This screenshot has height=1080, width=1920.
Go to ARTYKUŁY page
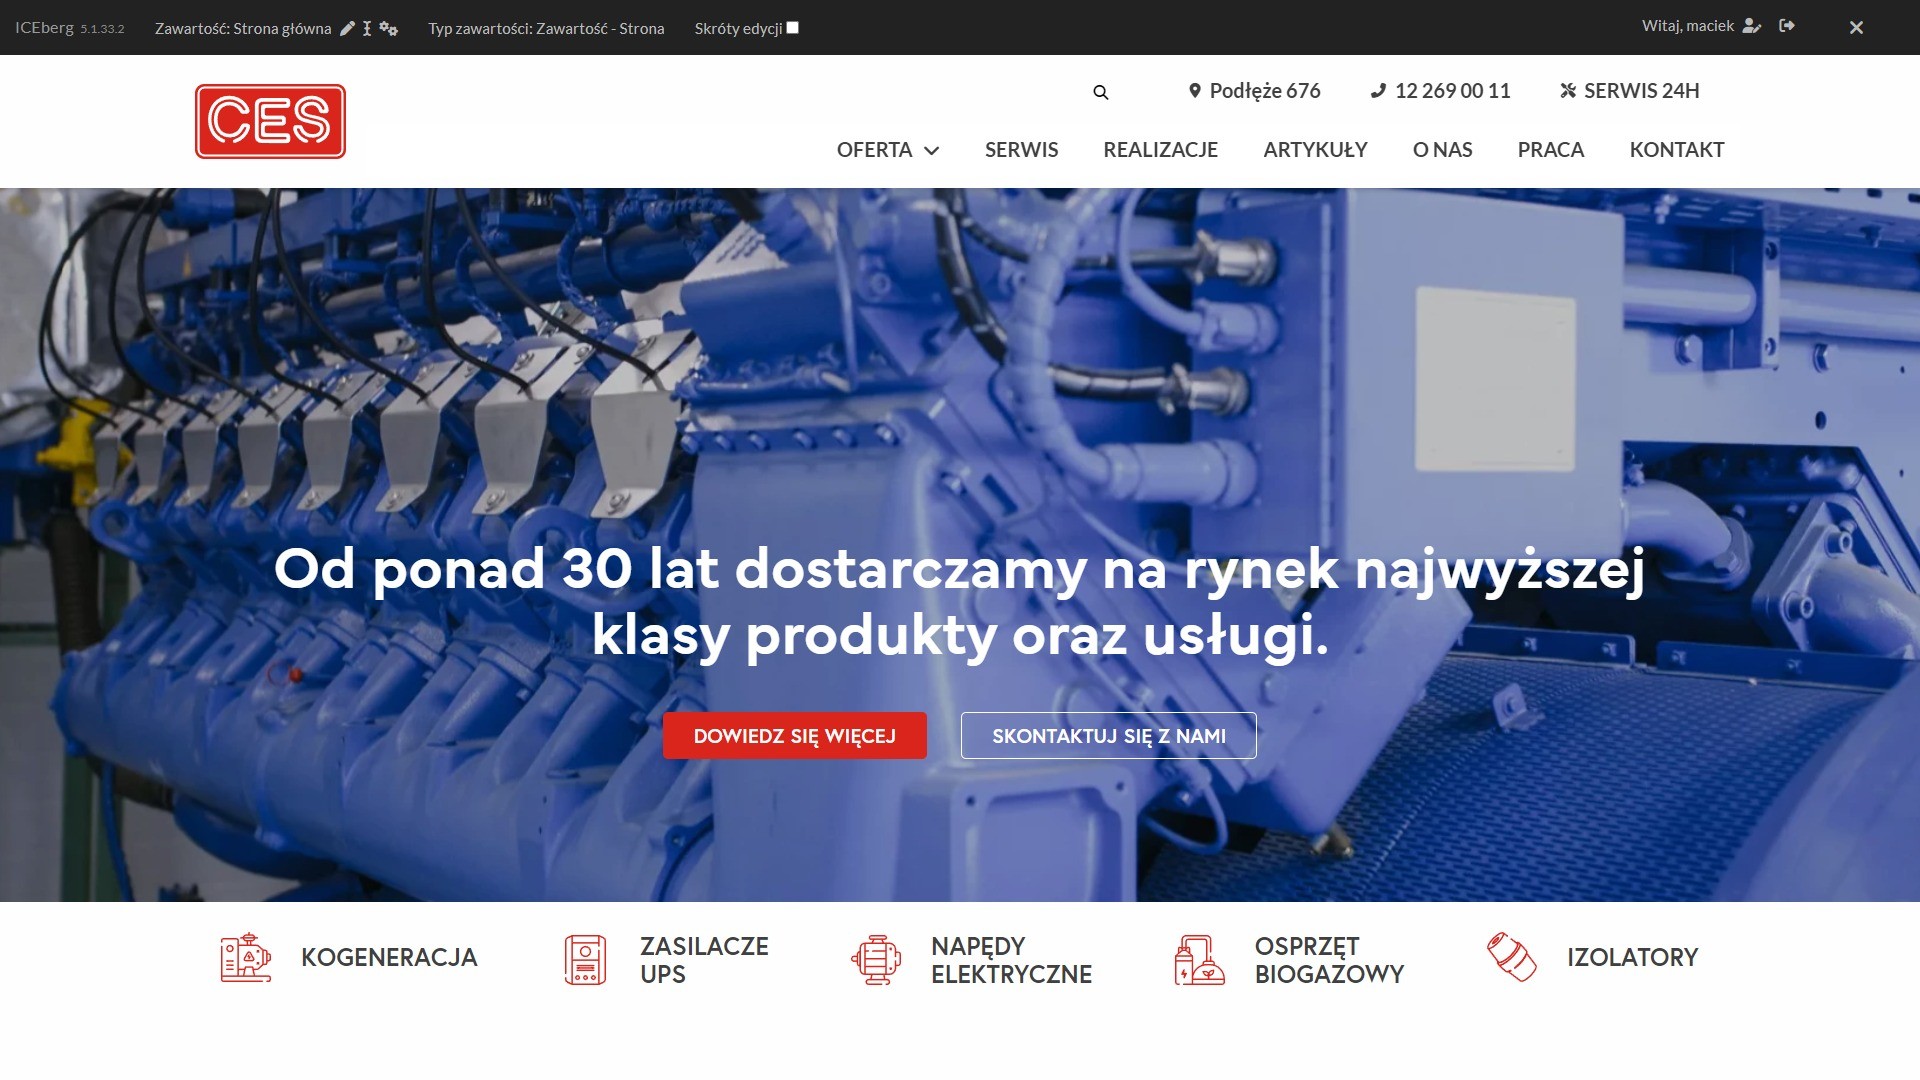pyautogui.click(x=1315, y=150)
